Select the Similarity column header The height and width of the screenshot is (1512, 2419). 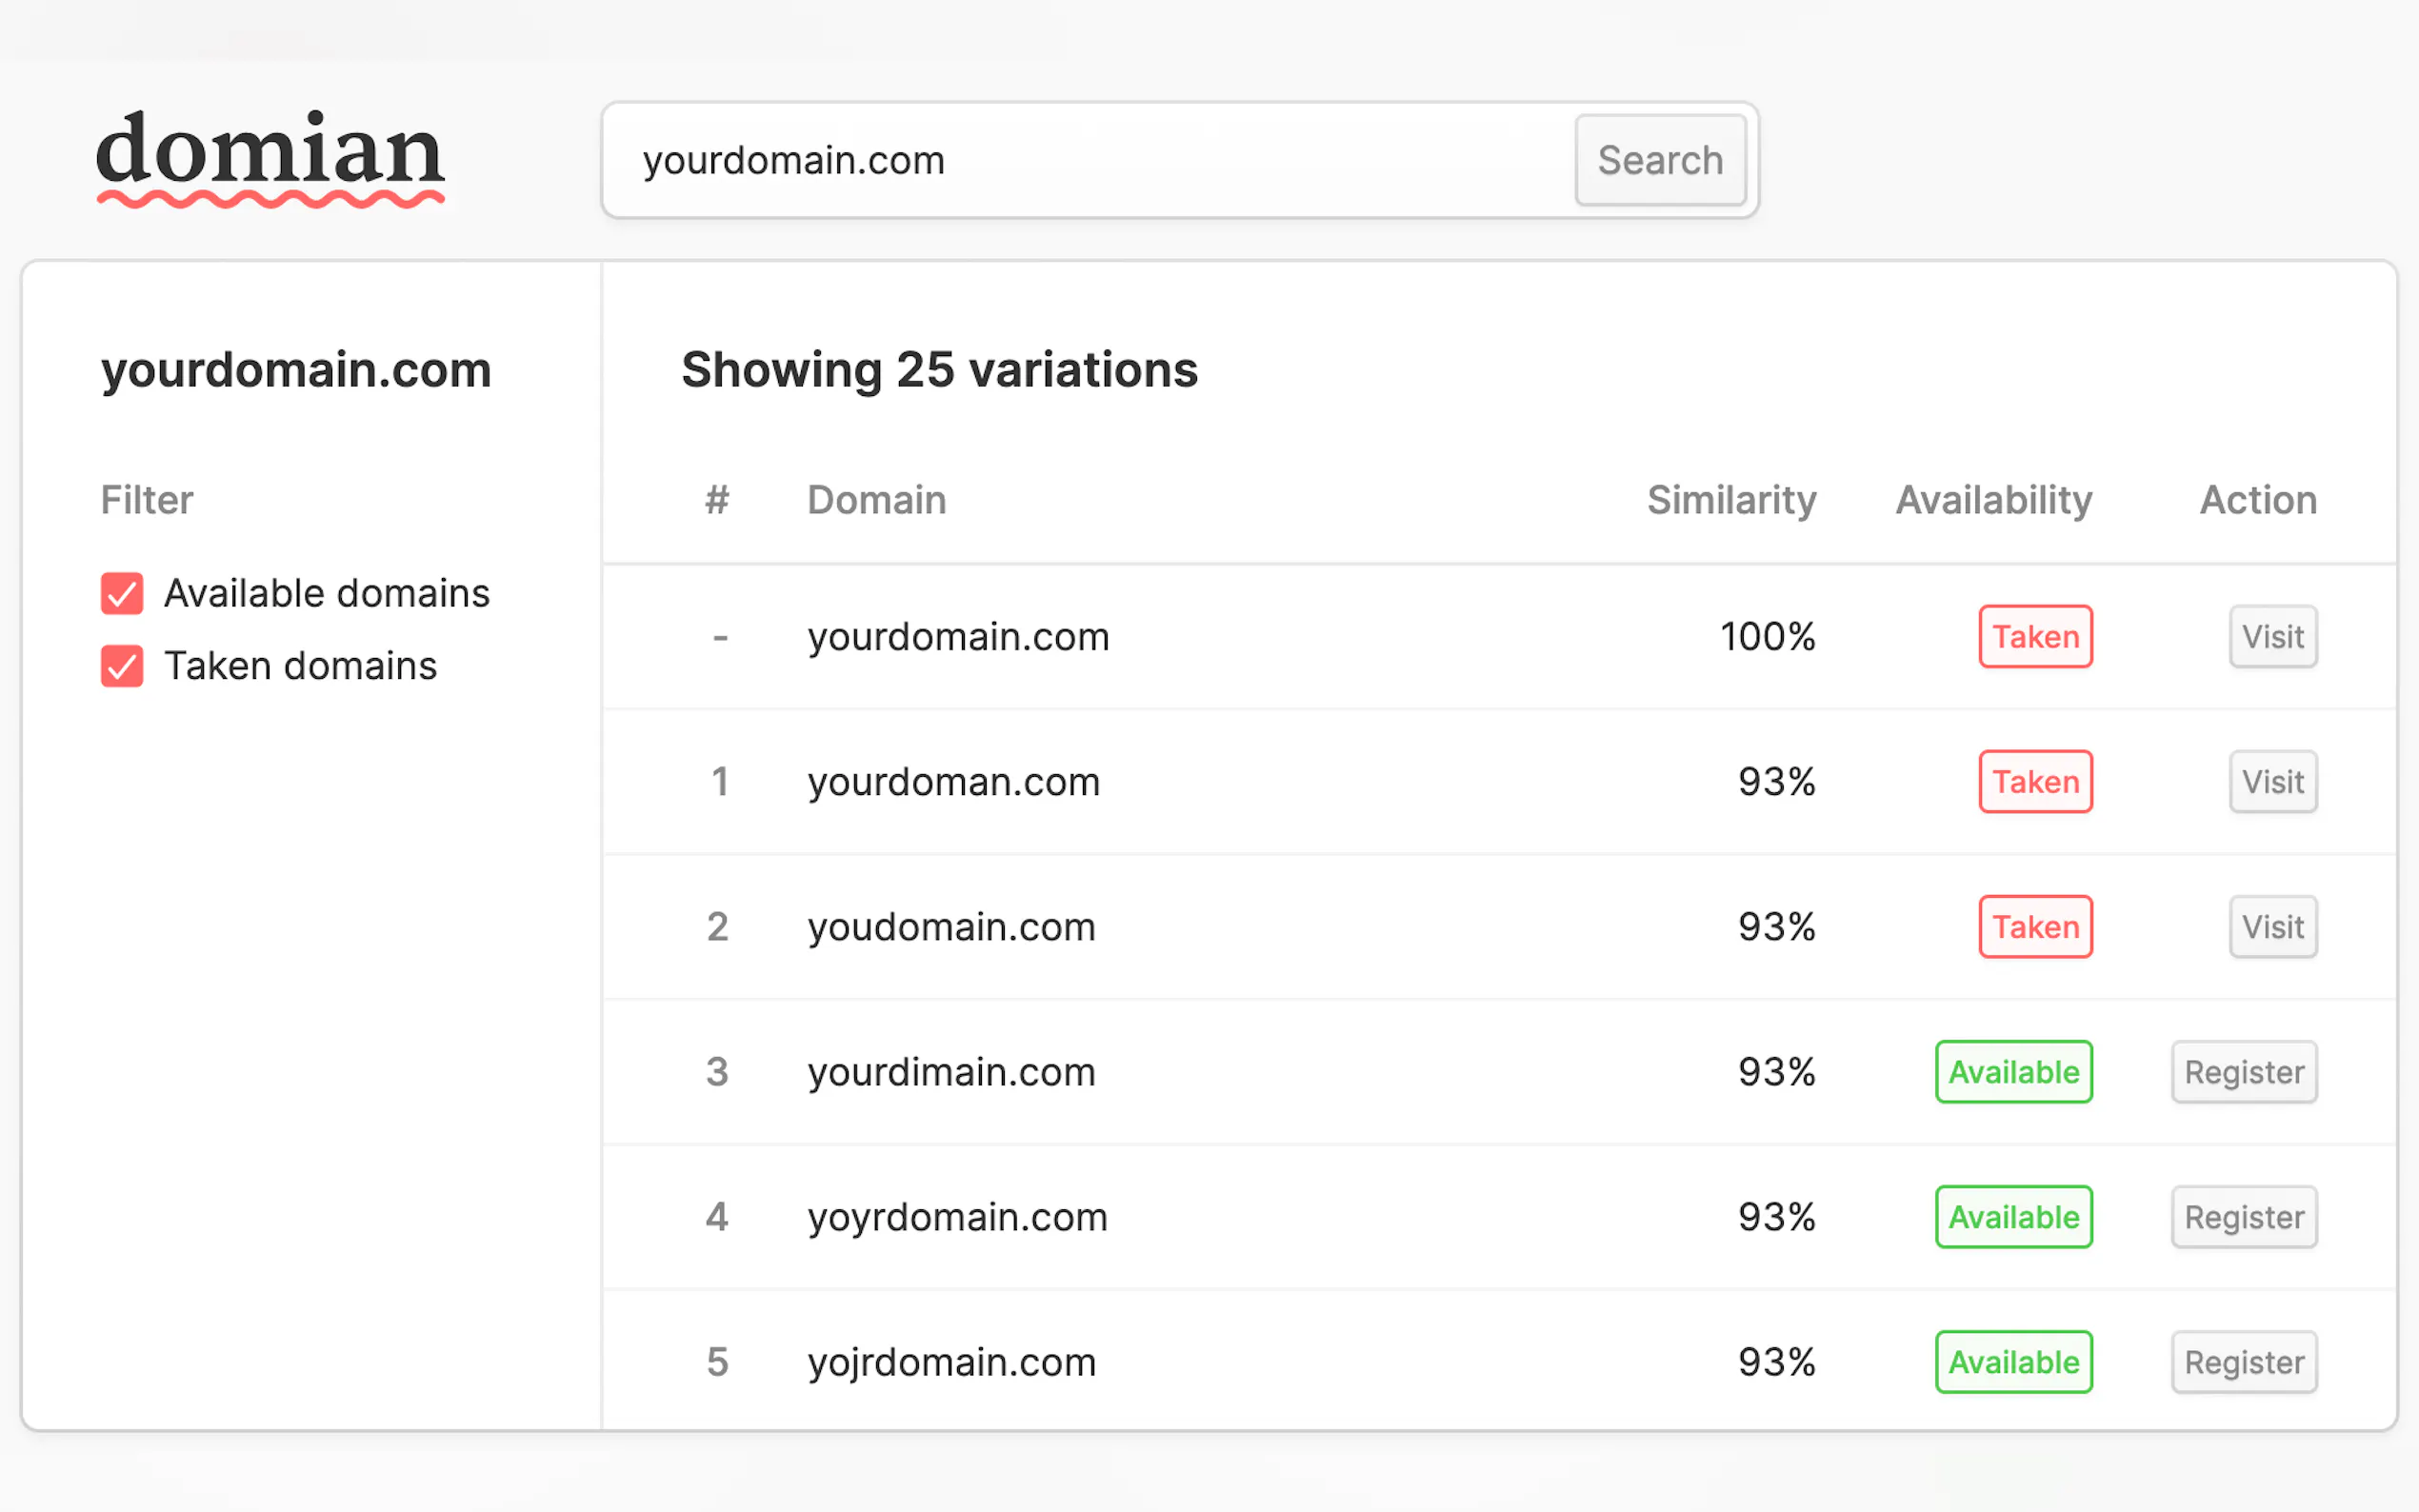pyautogui.click(x=1730, y=500)
